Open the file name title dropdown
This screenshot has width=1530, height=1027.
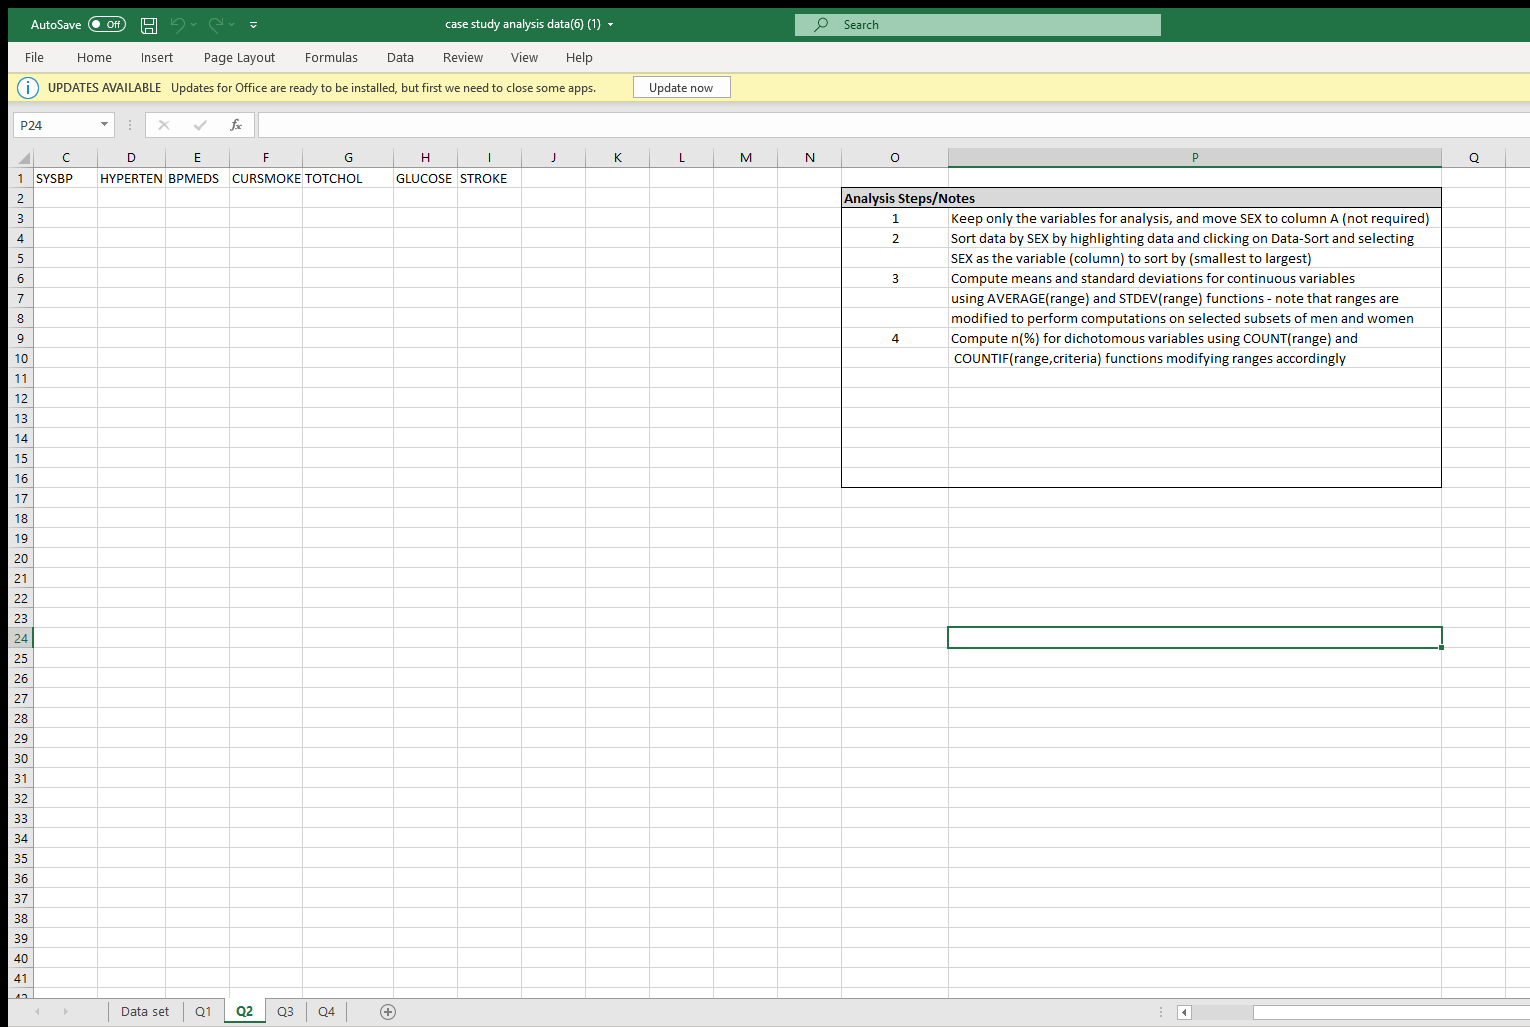click(x=610, y=24)
